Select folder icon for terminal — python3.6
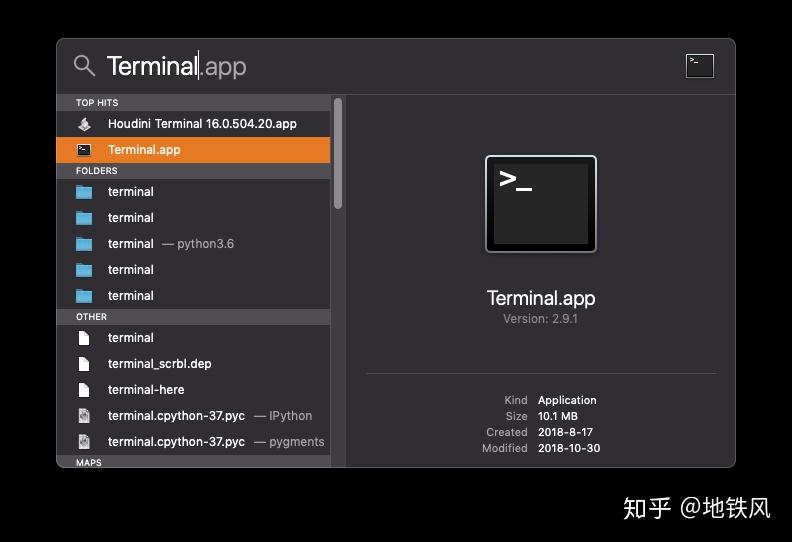Image resolution: width=792 pixels, height=542 pixels. 84,244
